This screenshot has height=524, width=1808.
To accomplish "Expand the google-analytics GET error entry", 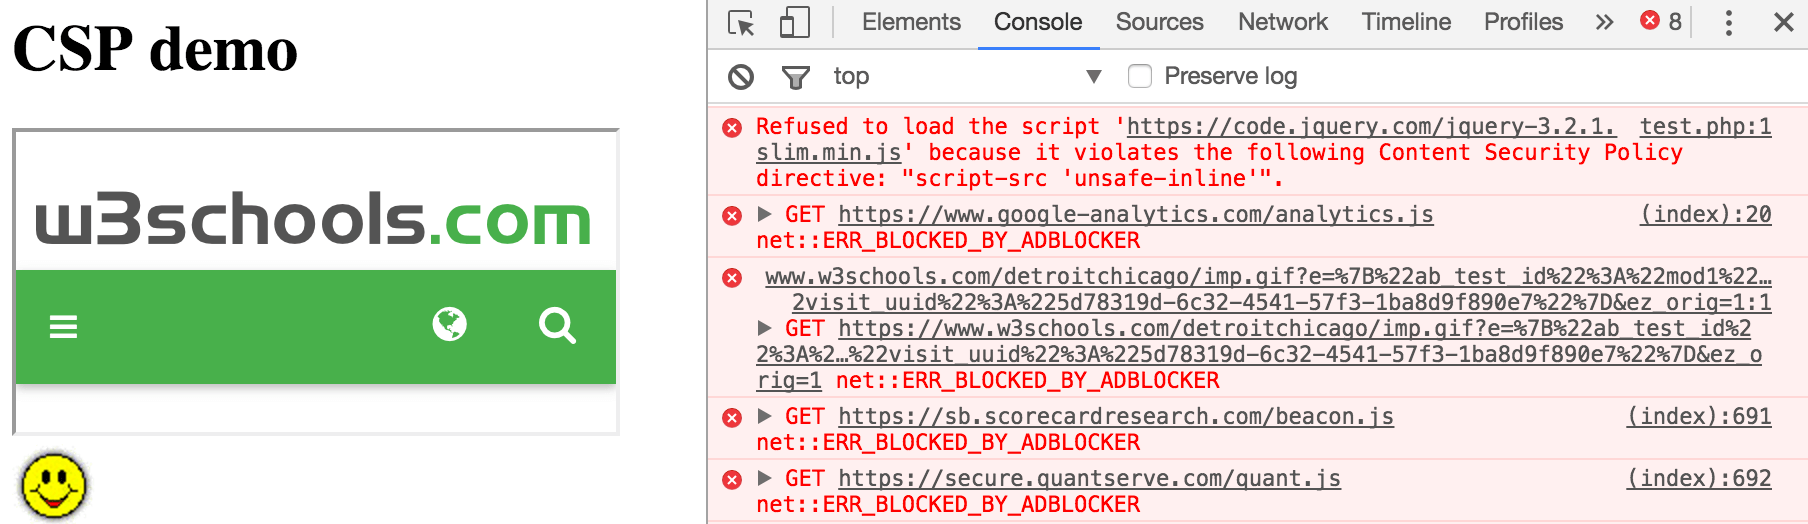I will 765,214.
